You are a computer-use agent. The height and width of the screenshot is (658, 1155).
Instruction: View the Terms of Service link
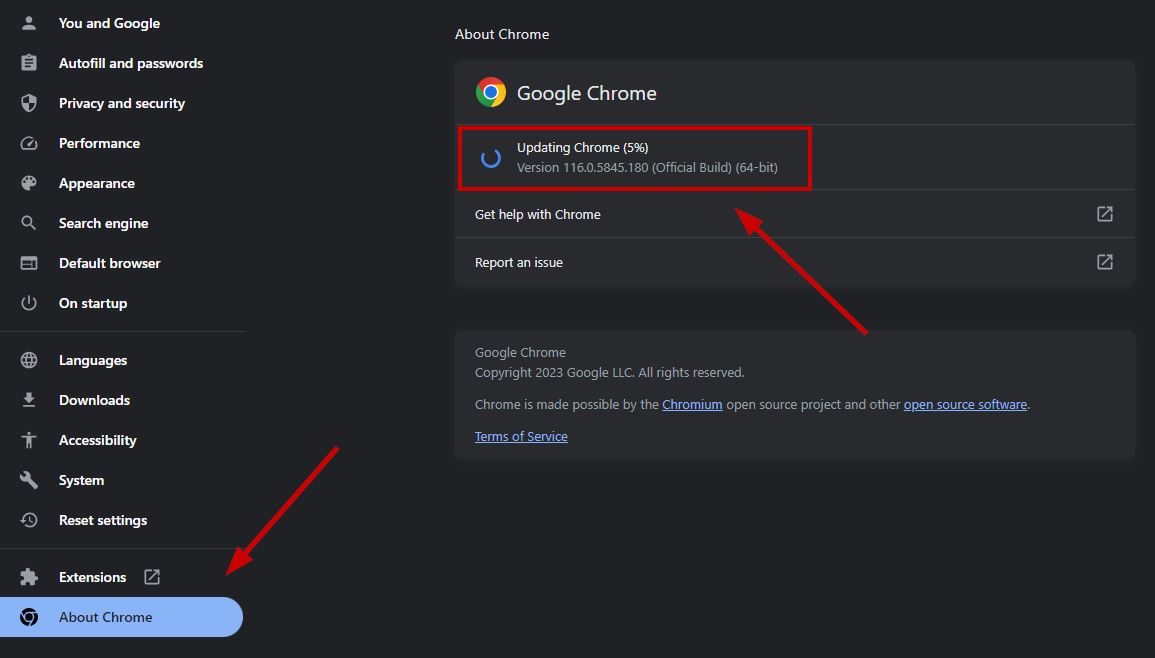[x=520, y=436]
